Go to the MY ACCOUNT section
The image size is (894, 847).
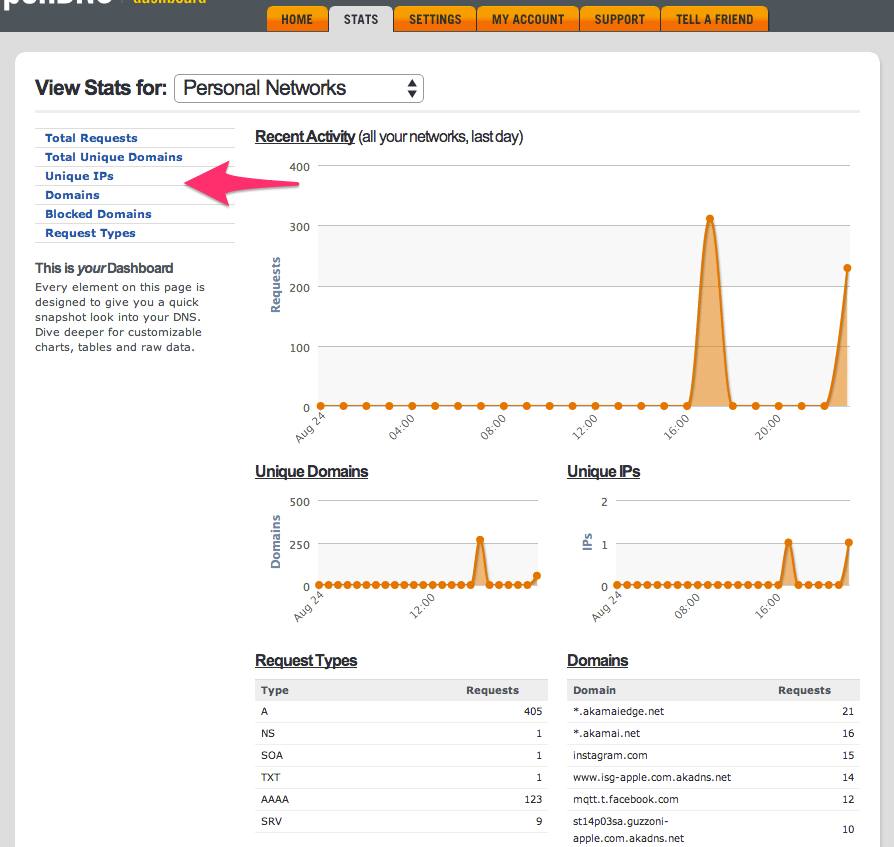(x=527, y=18)
